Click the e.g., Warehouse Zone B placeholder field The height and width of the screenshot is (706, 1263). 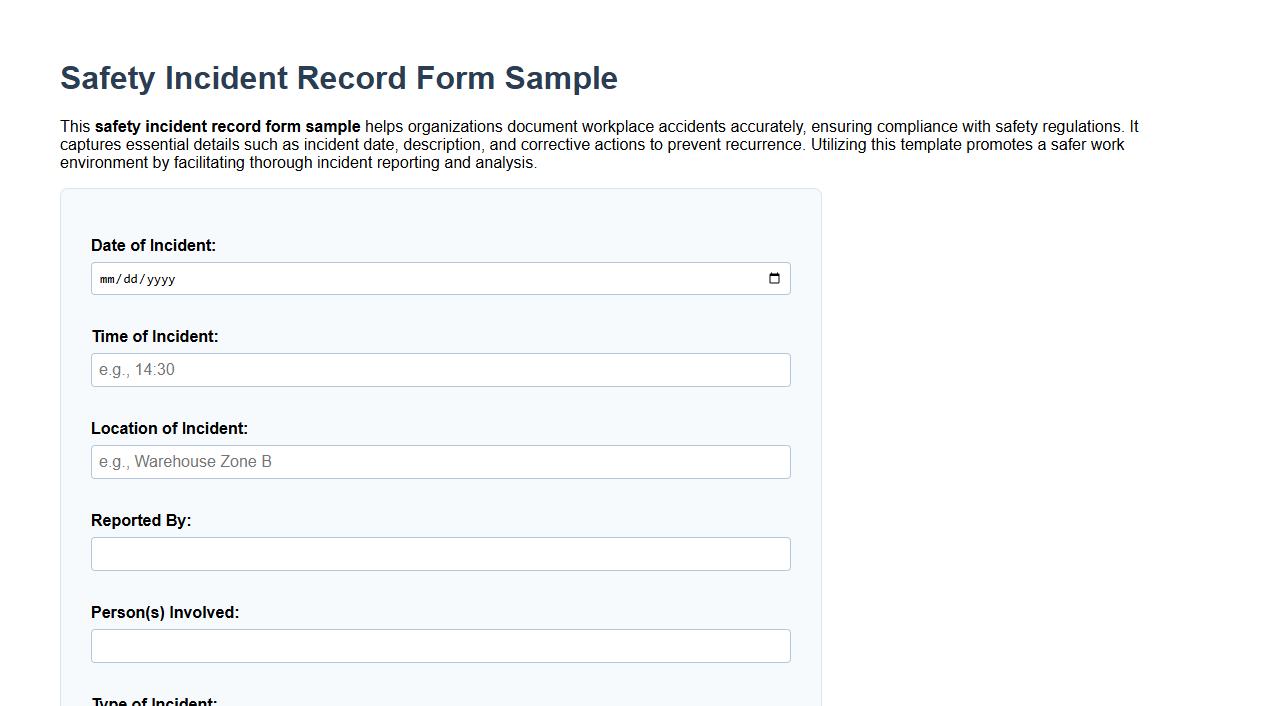point(440,461)
